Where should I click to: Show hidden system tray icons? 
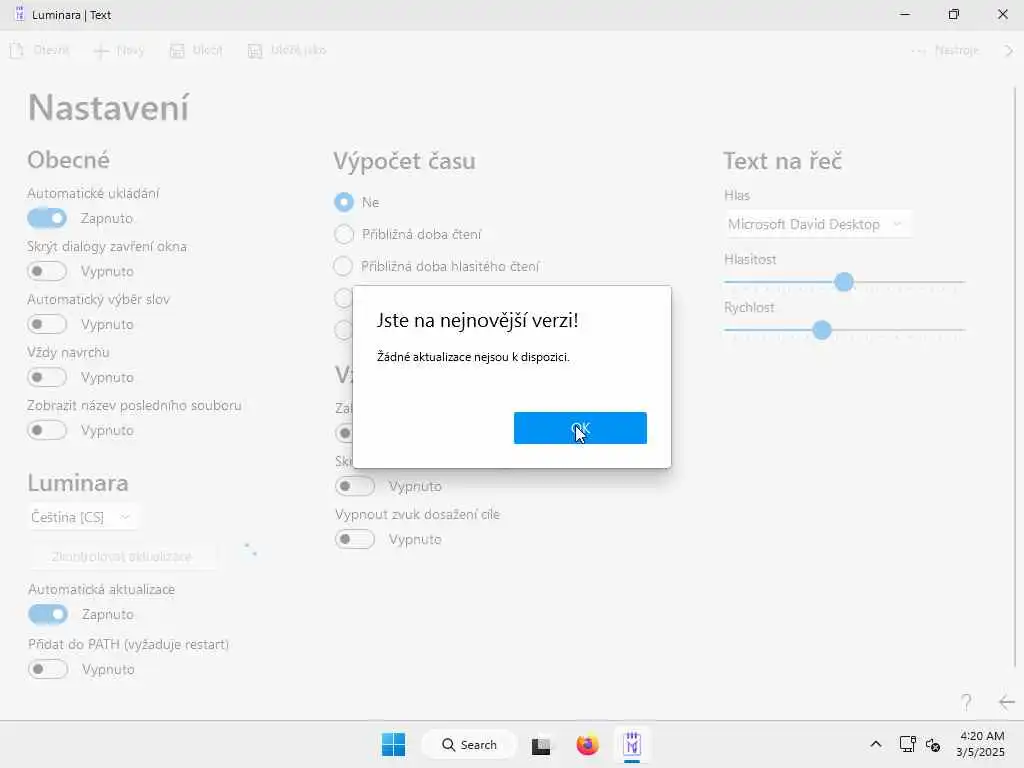pos(876,744)
